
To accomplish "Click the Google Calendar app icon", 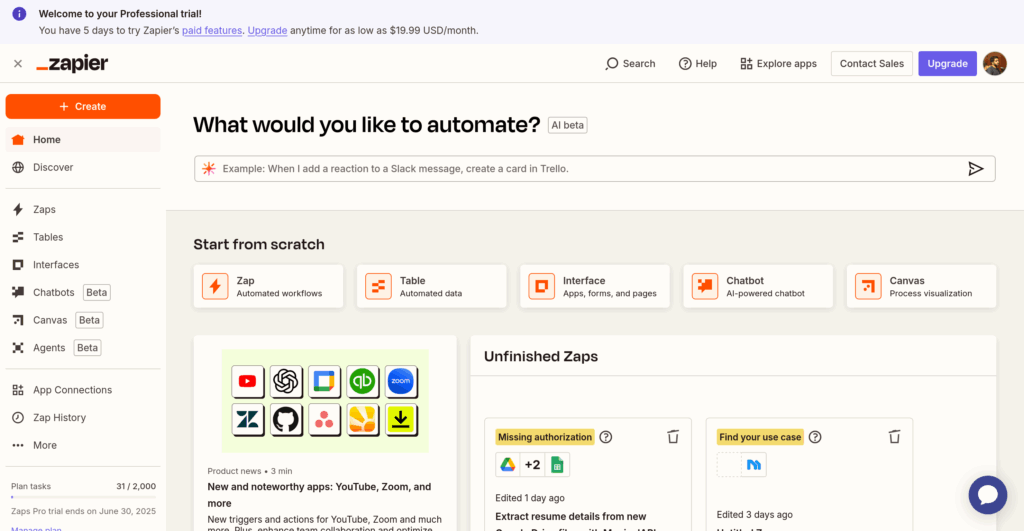I will point(324,381).
